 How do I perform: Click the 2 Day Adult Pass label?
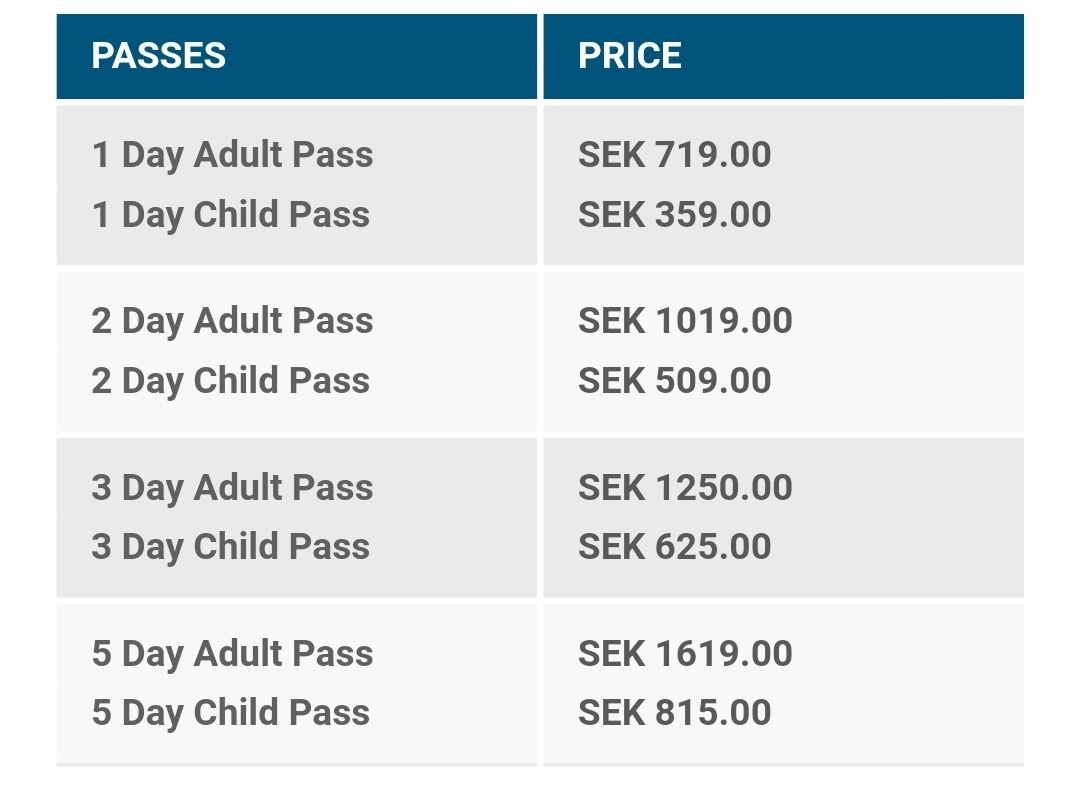232,321
